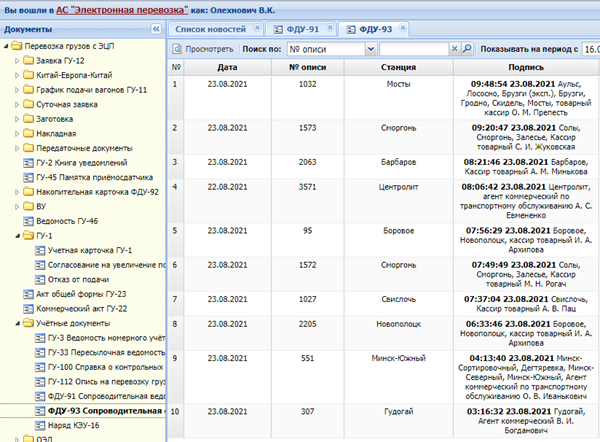Open Согласование на увеличение tree item

(106, 265)
